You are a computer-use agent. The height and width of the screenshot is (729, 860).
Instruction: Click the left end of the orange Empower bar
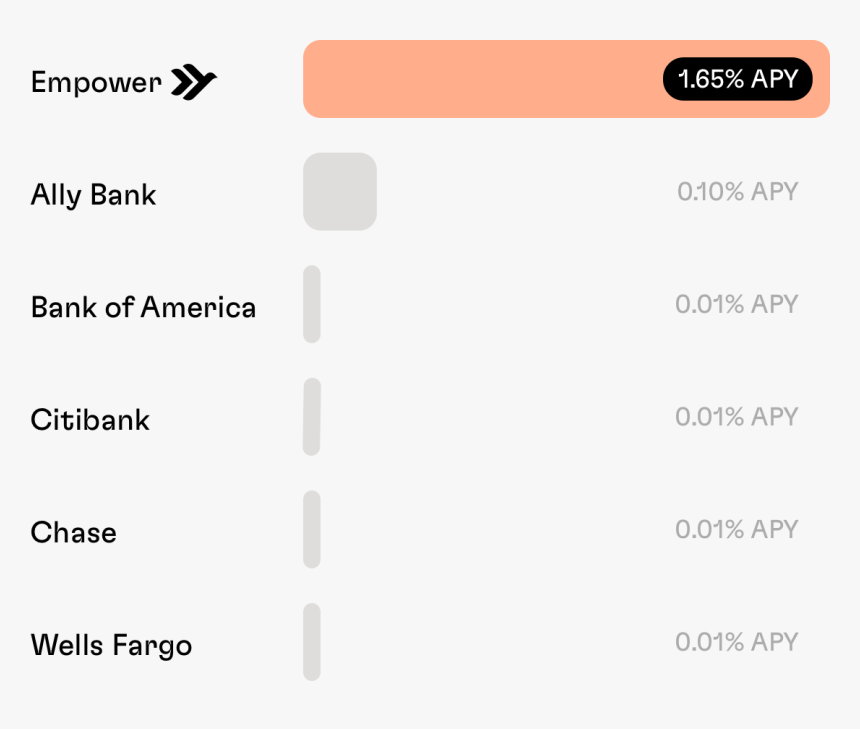(316, 79)
